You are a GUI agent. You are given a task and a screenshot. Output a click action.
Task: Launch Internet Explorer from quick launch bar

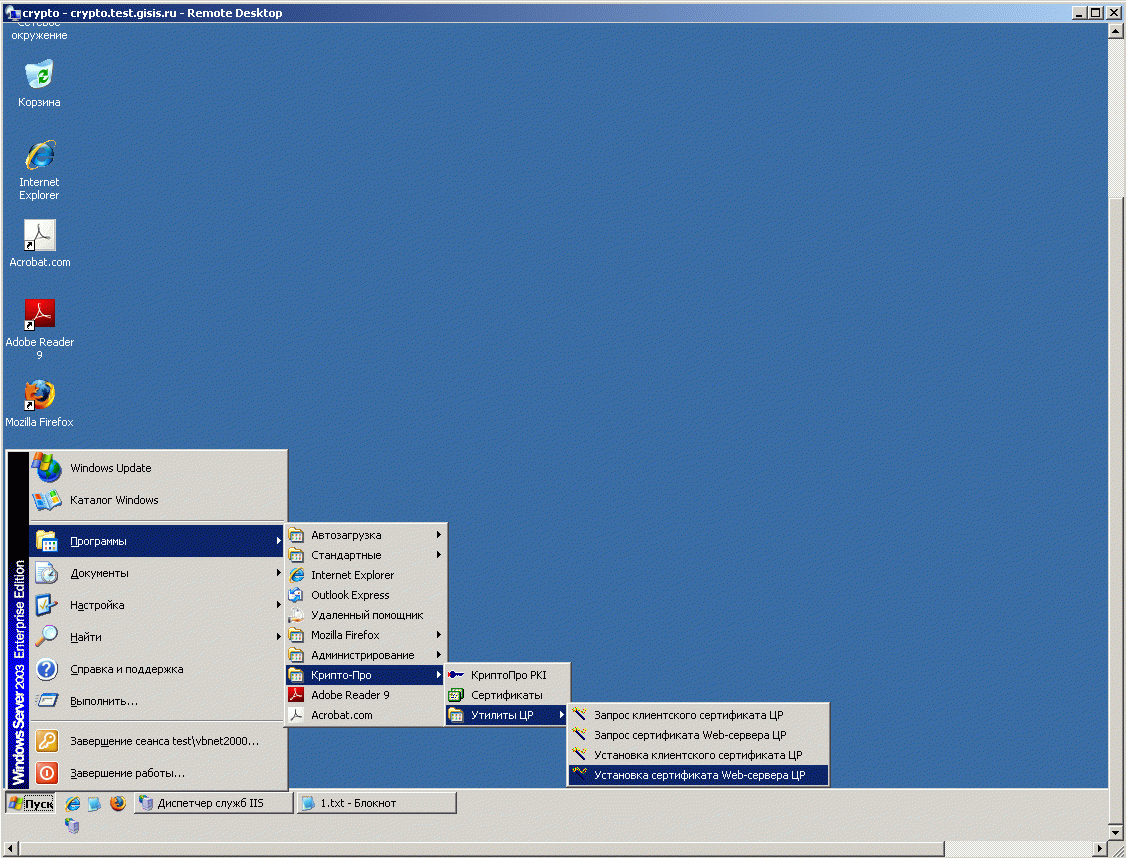pos(73,803)
